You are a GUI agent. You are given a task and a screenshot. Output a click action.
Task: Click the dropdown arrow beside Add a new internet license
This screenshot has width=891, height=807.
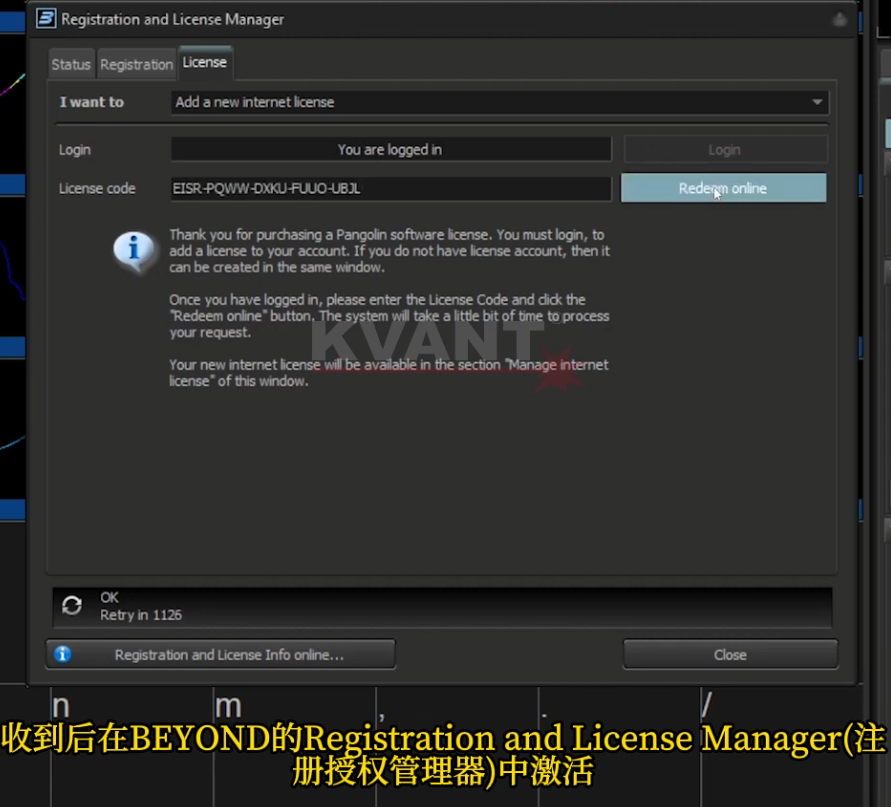[817, 102]
